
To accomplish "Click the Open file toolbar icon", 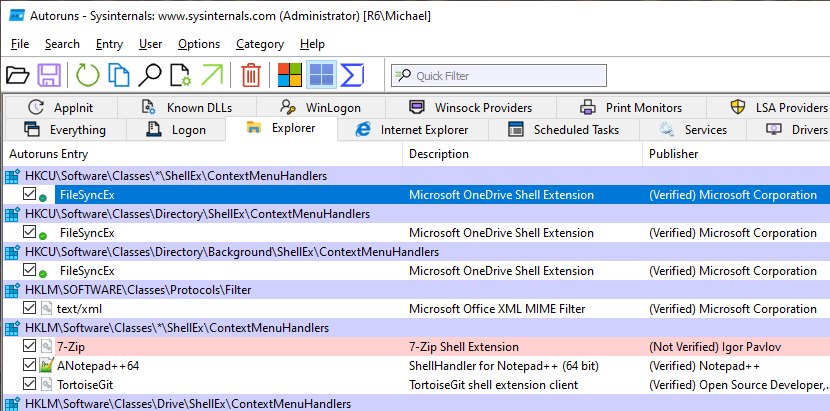I will tap(18, 75).
